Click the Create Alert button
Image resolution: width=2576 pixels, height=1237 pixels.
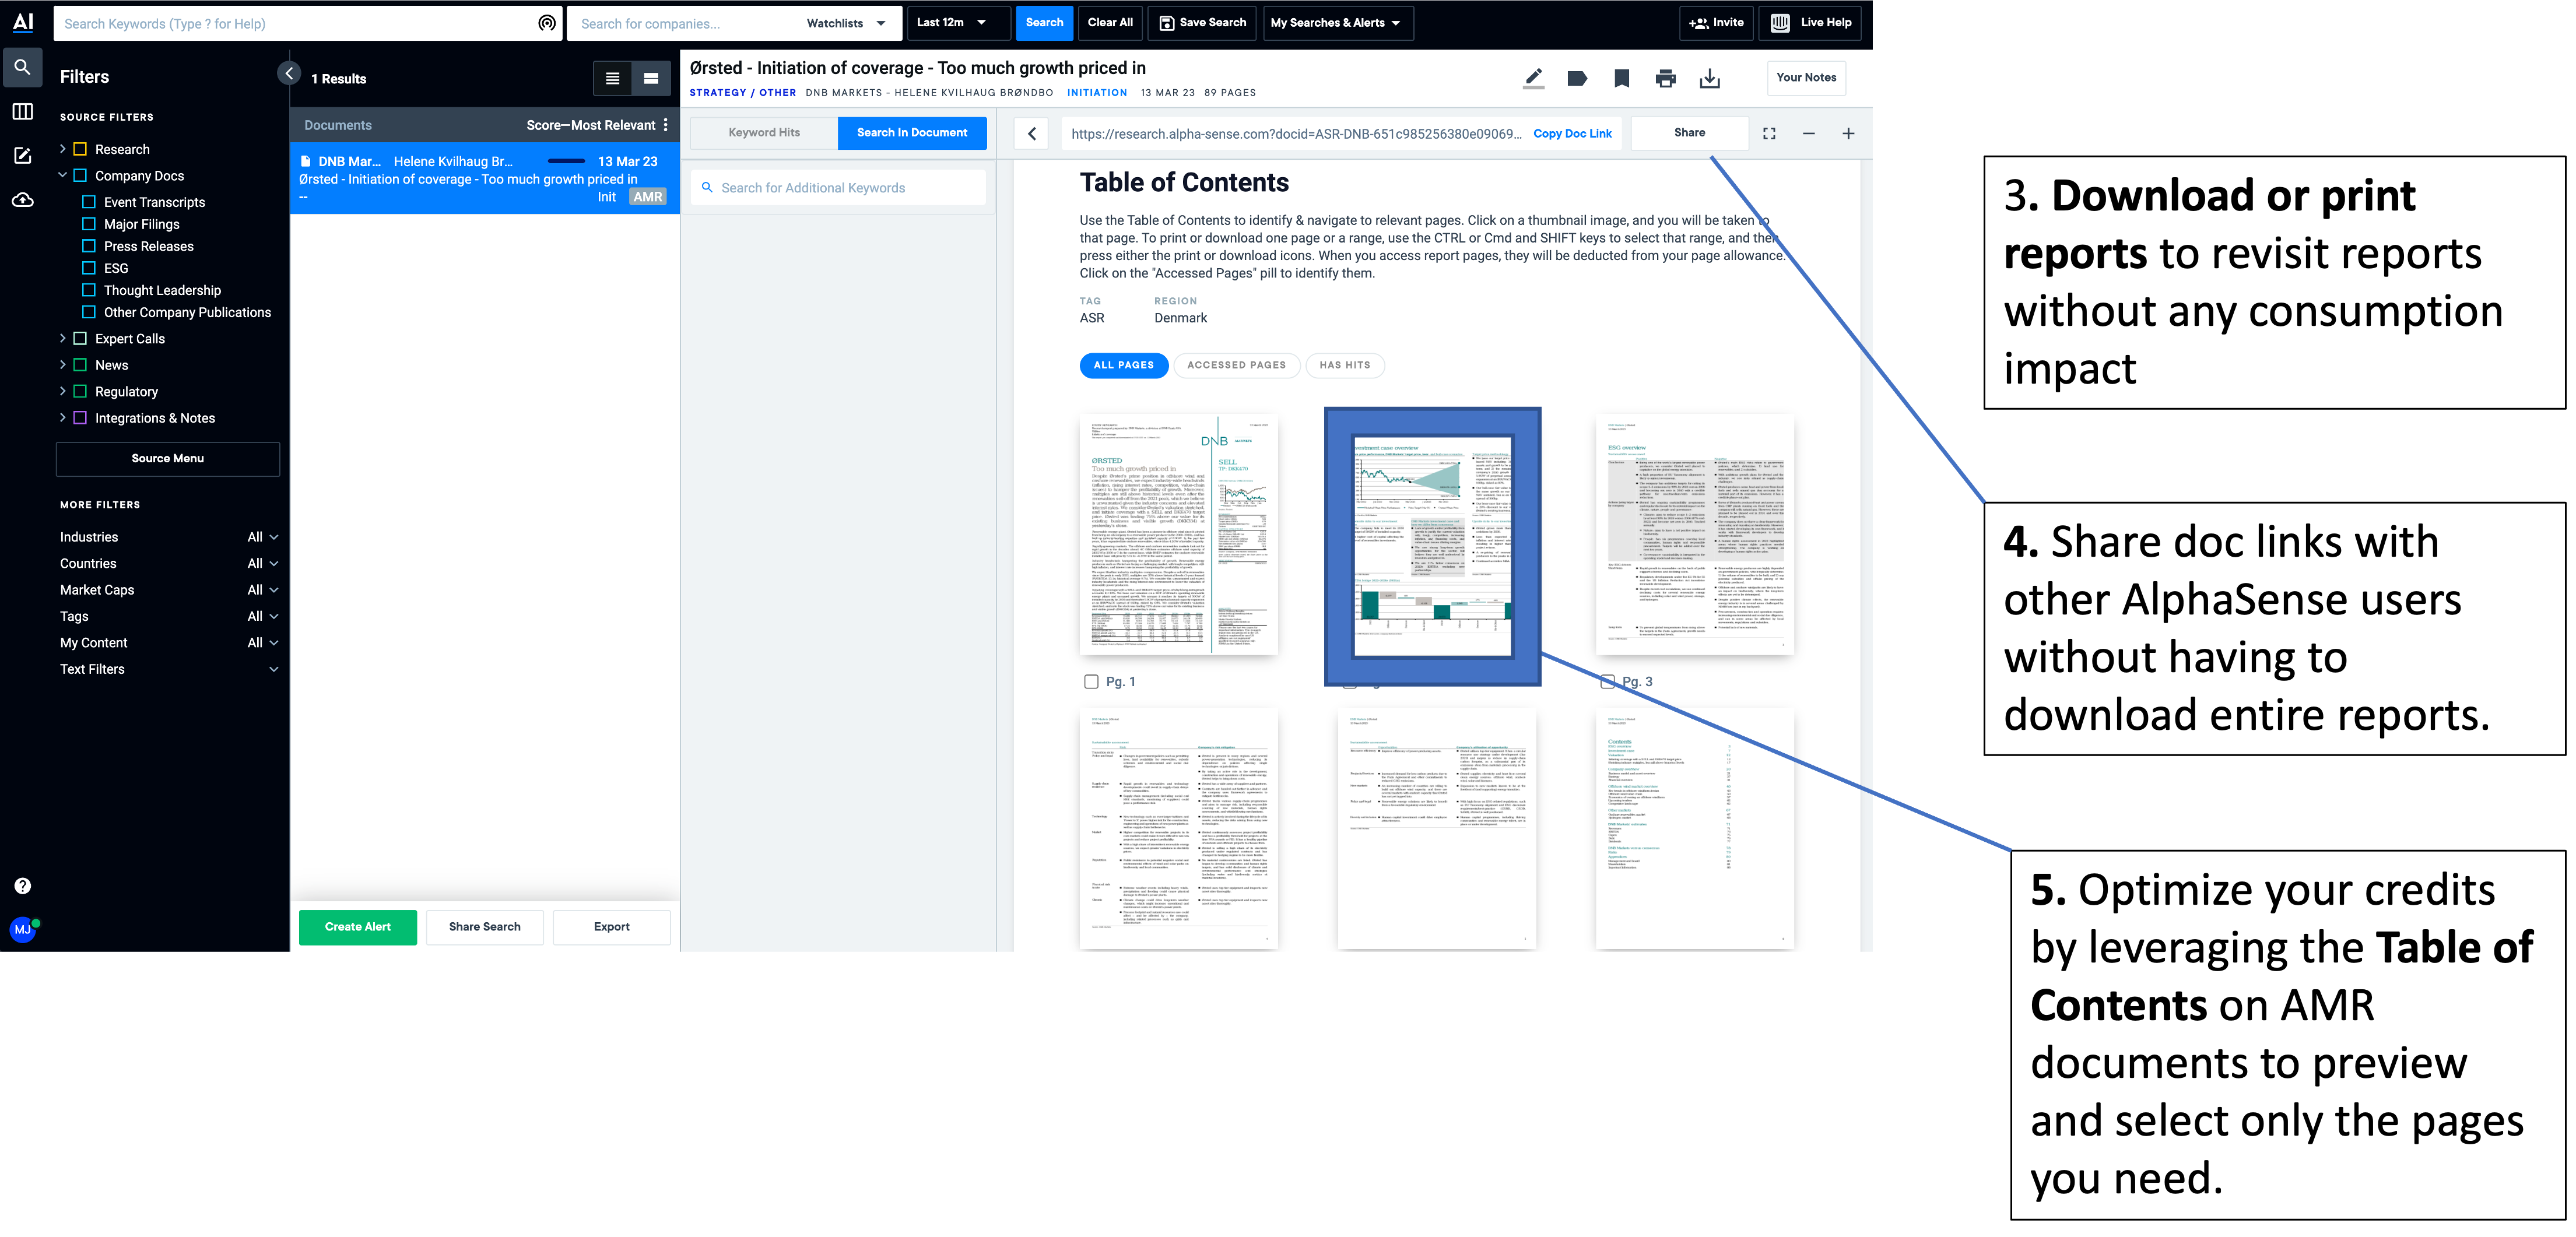(x=357, y=927)
